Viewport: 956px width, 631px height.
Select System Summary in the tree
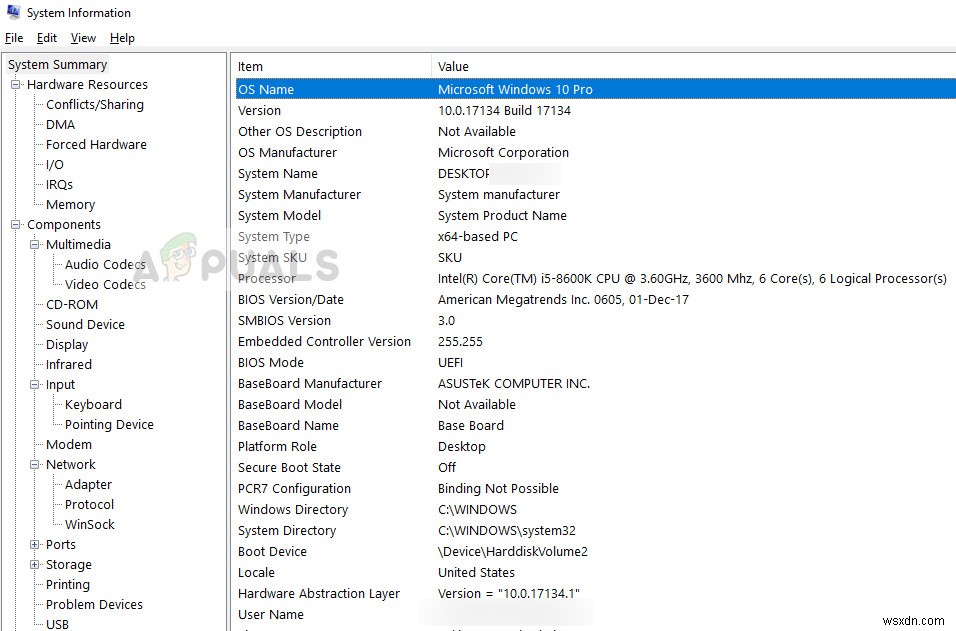(57, 65)
